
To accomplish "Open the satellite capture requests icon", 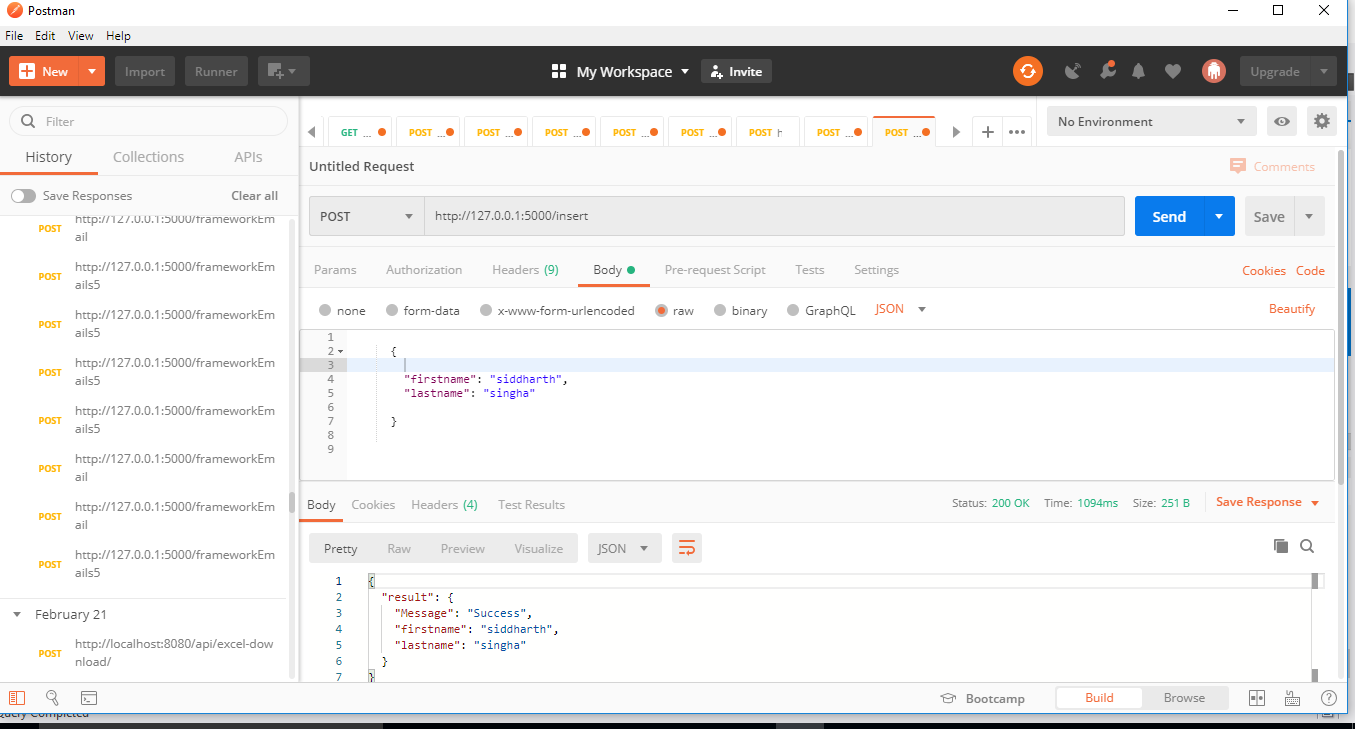I will pyautogui.click(x=1073, y=71).
